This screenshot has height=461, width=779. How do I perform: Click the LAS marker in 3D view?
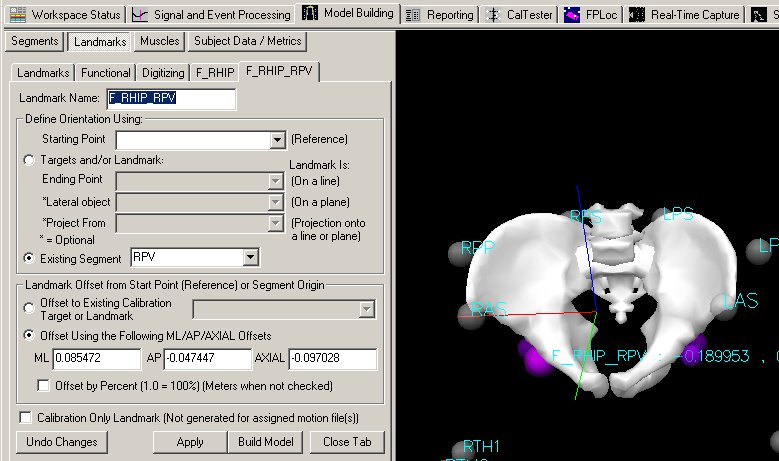[723, 305]
